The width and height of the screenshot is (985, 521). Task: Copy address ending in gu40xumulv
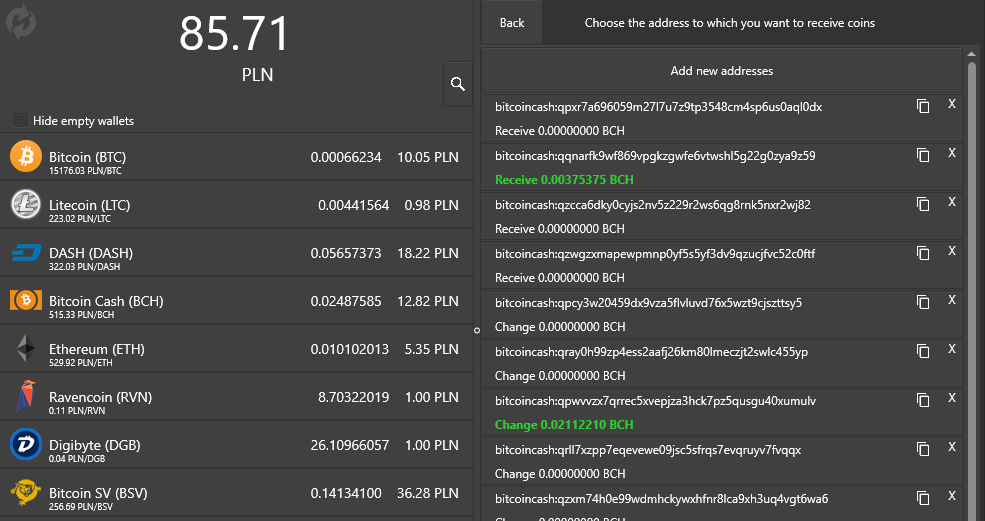pyautogui.click(x=923, y=400)
